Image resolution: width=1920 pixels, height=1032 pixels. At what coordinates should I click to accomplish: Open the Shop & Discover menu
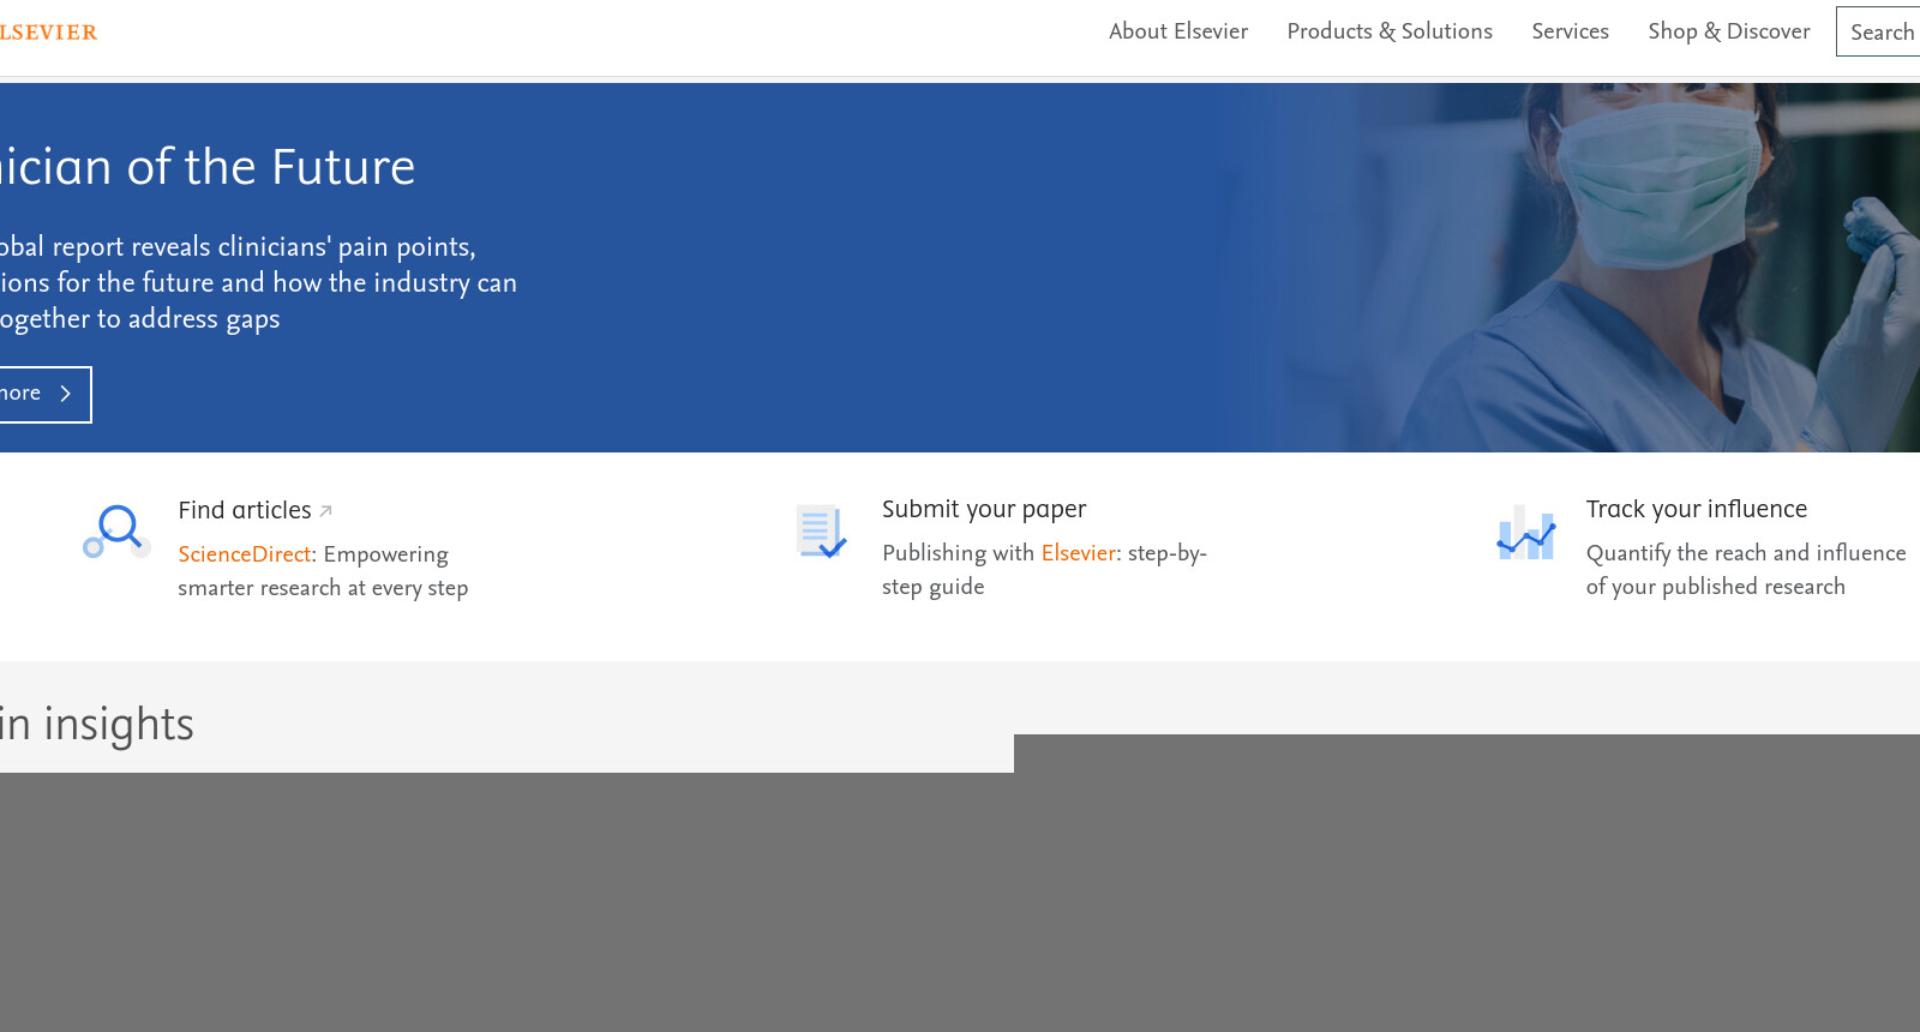point(1729,31)
